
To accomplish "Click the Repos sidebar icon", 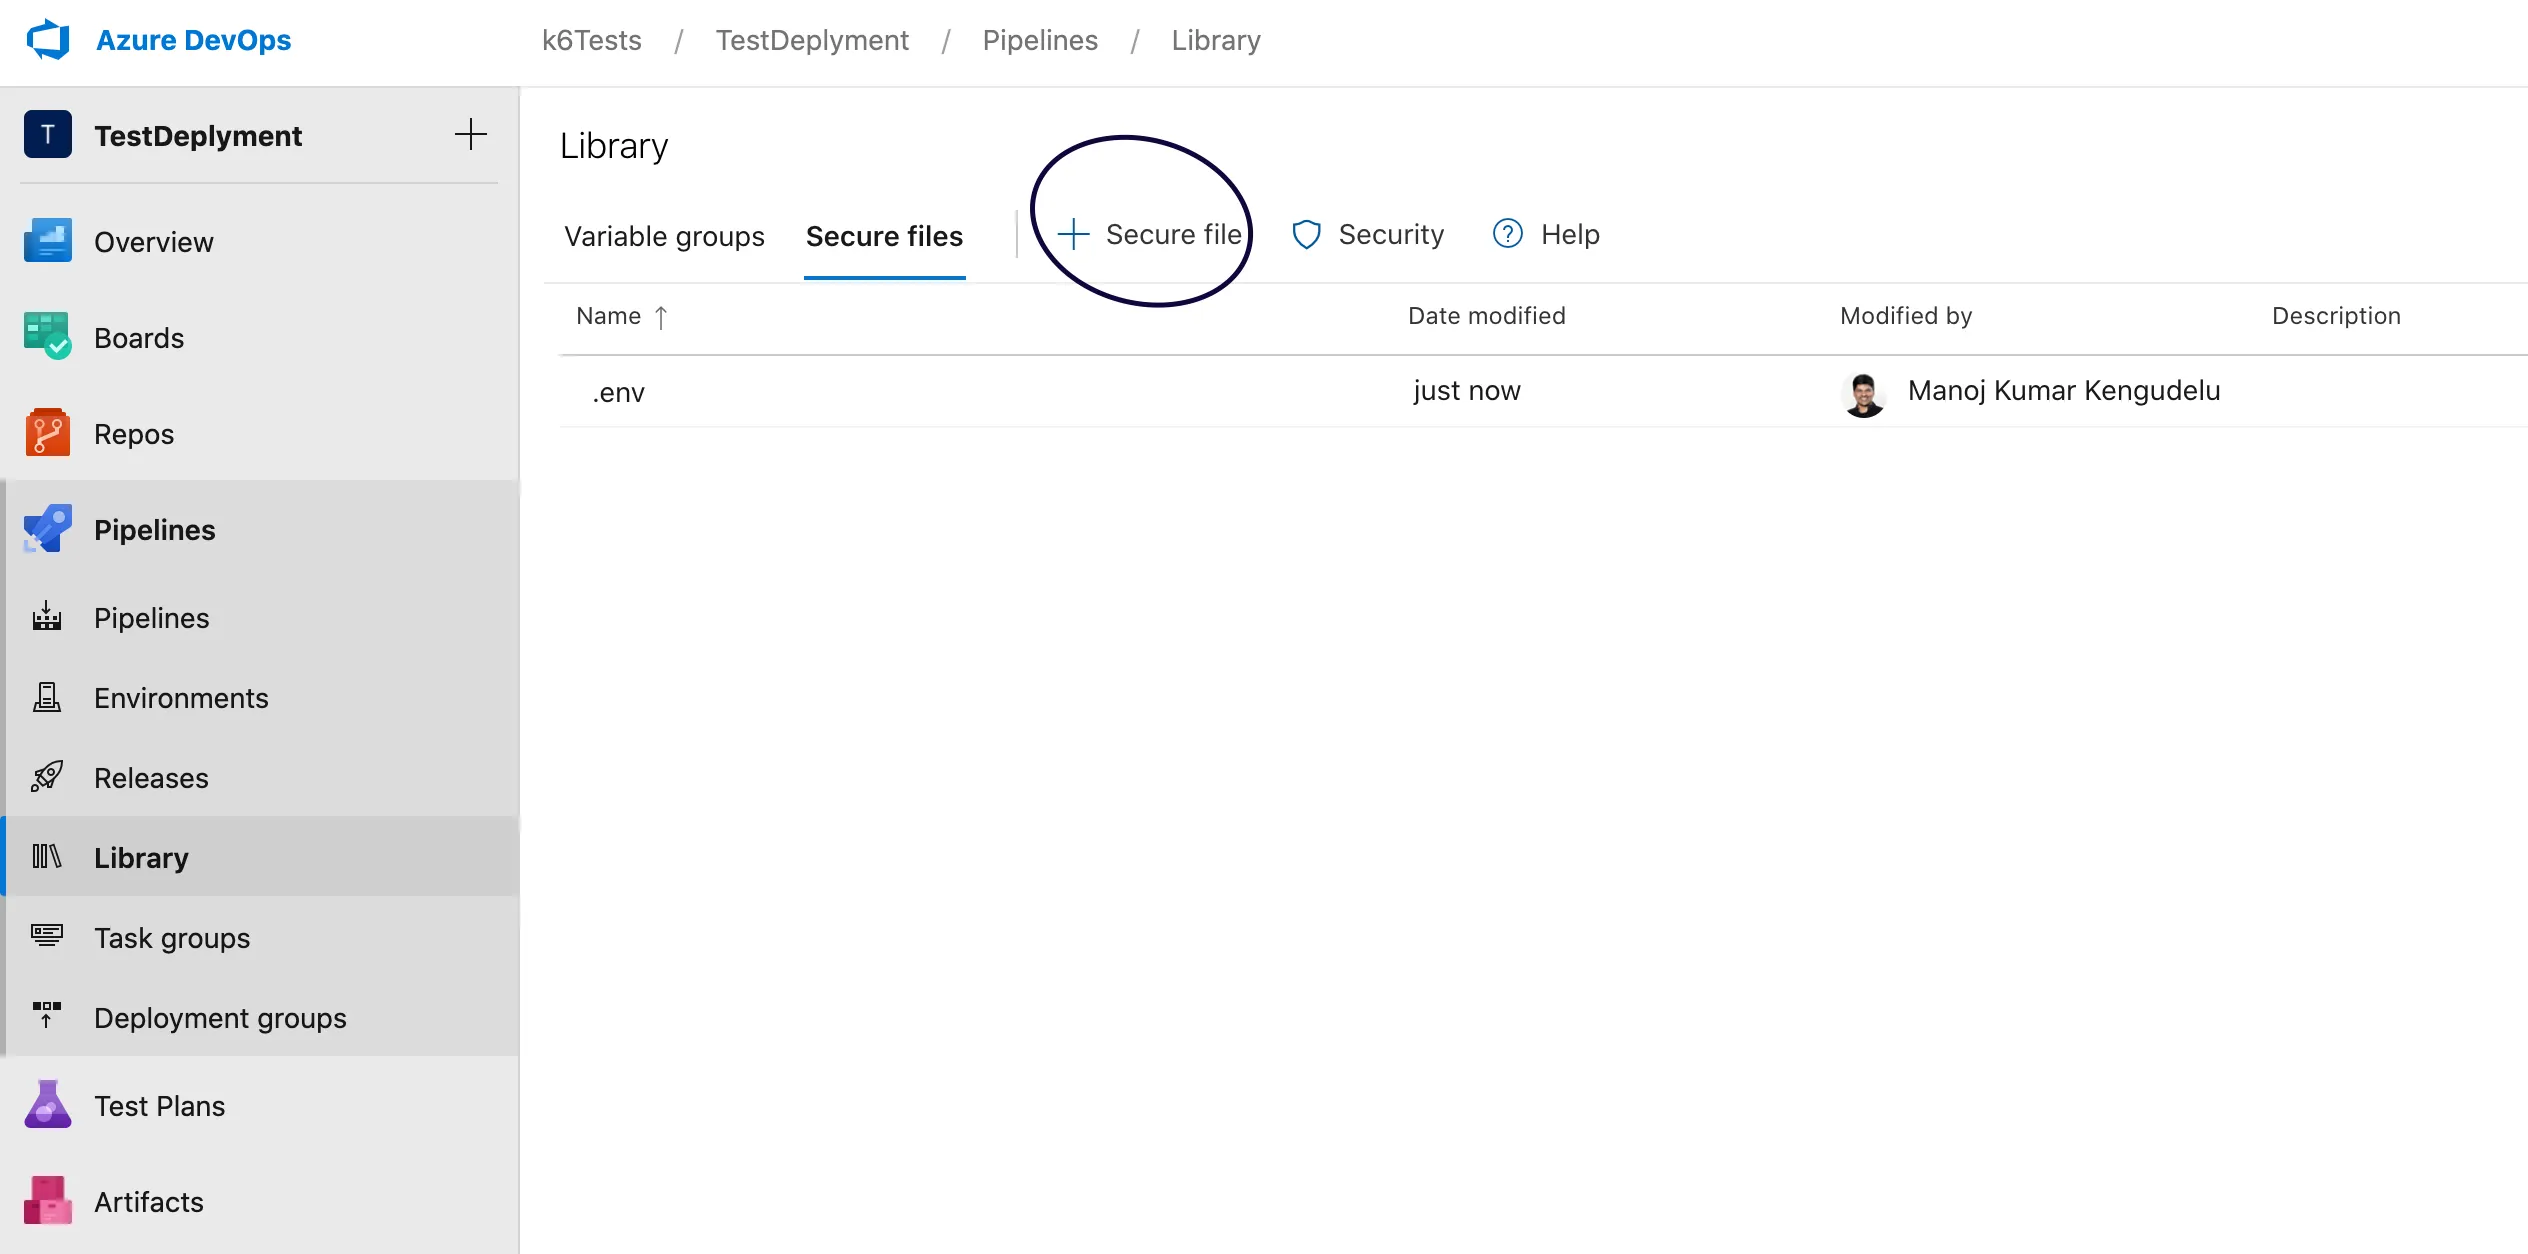I will 48,433.
